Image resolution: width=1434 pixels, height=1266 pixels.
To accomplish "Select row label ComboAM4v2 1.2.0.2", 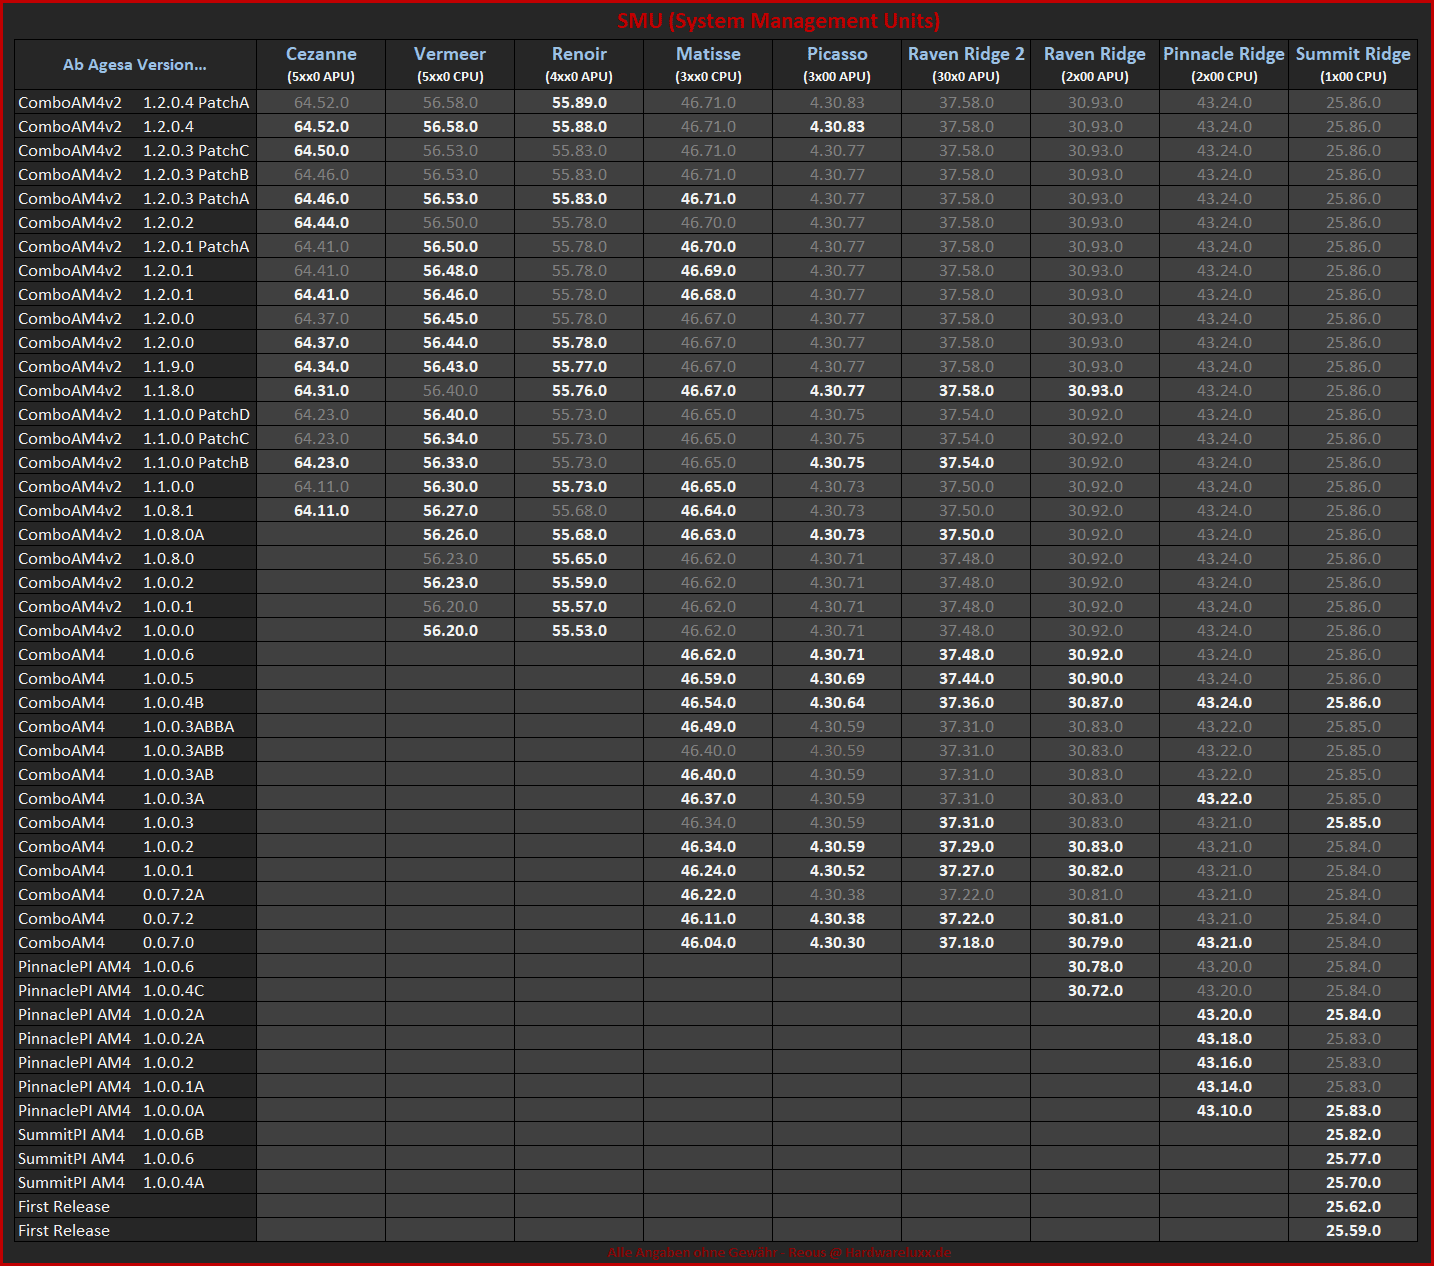I will point(135,222).
